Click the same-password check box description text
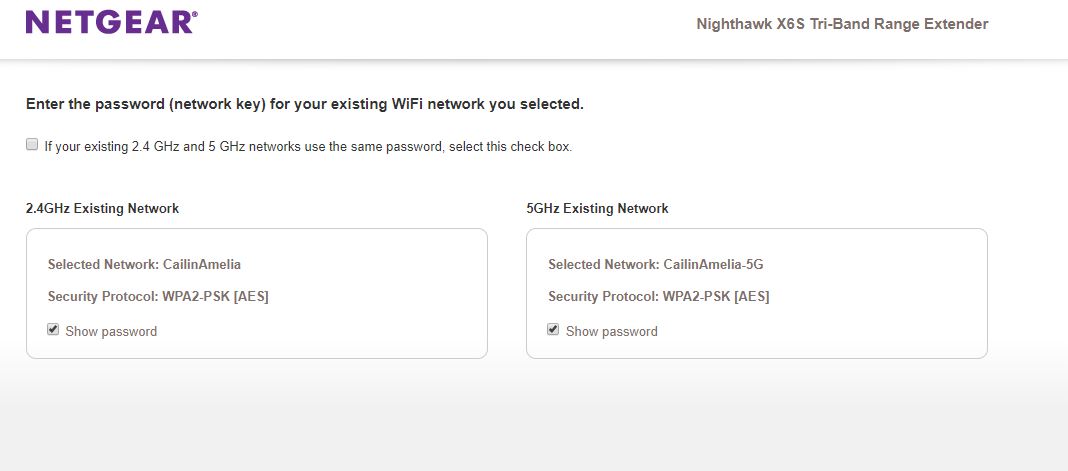 click(308, 147)
